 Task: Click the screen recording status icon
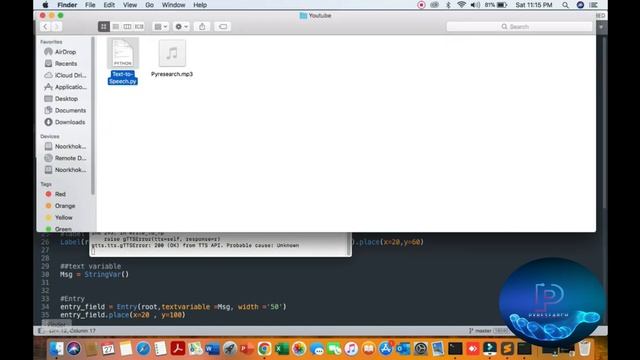click(421, 5)
